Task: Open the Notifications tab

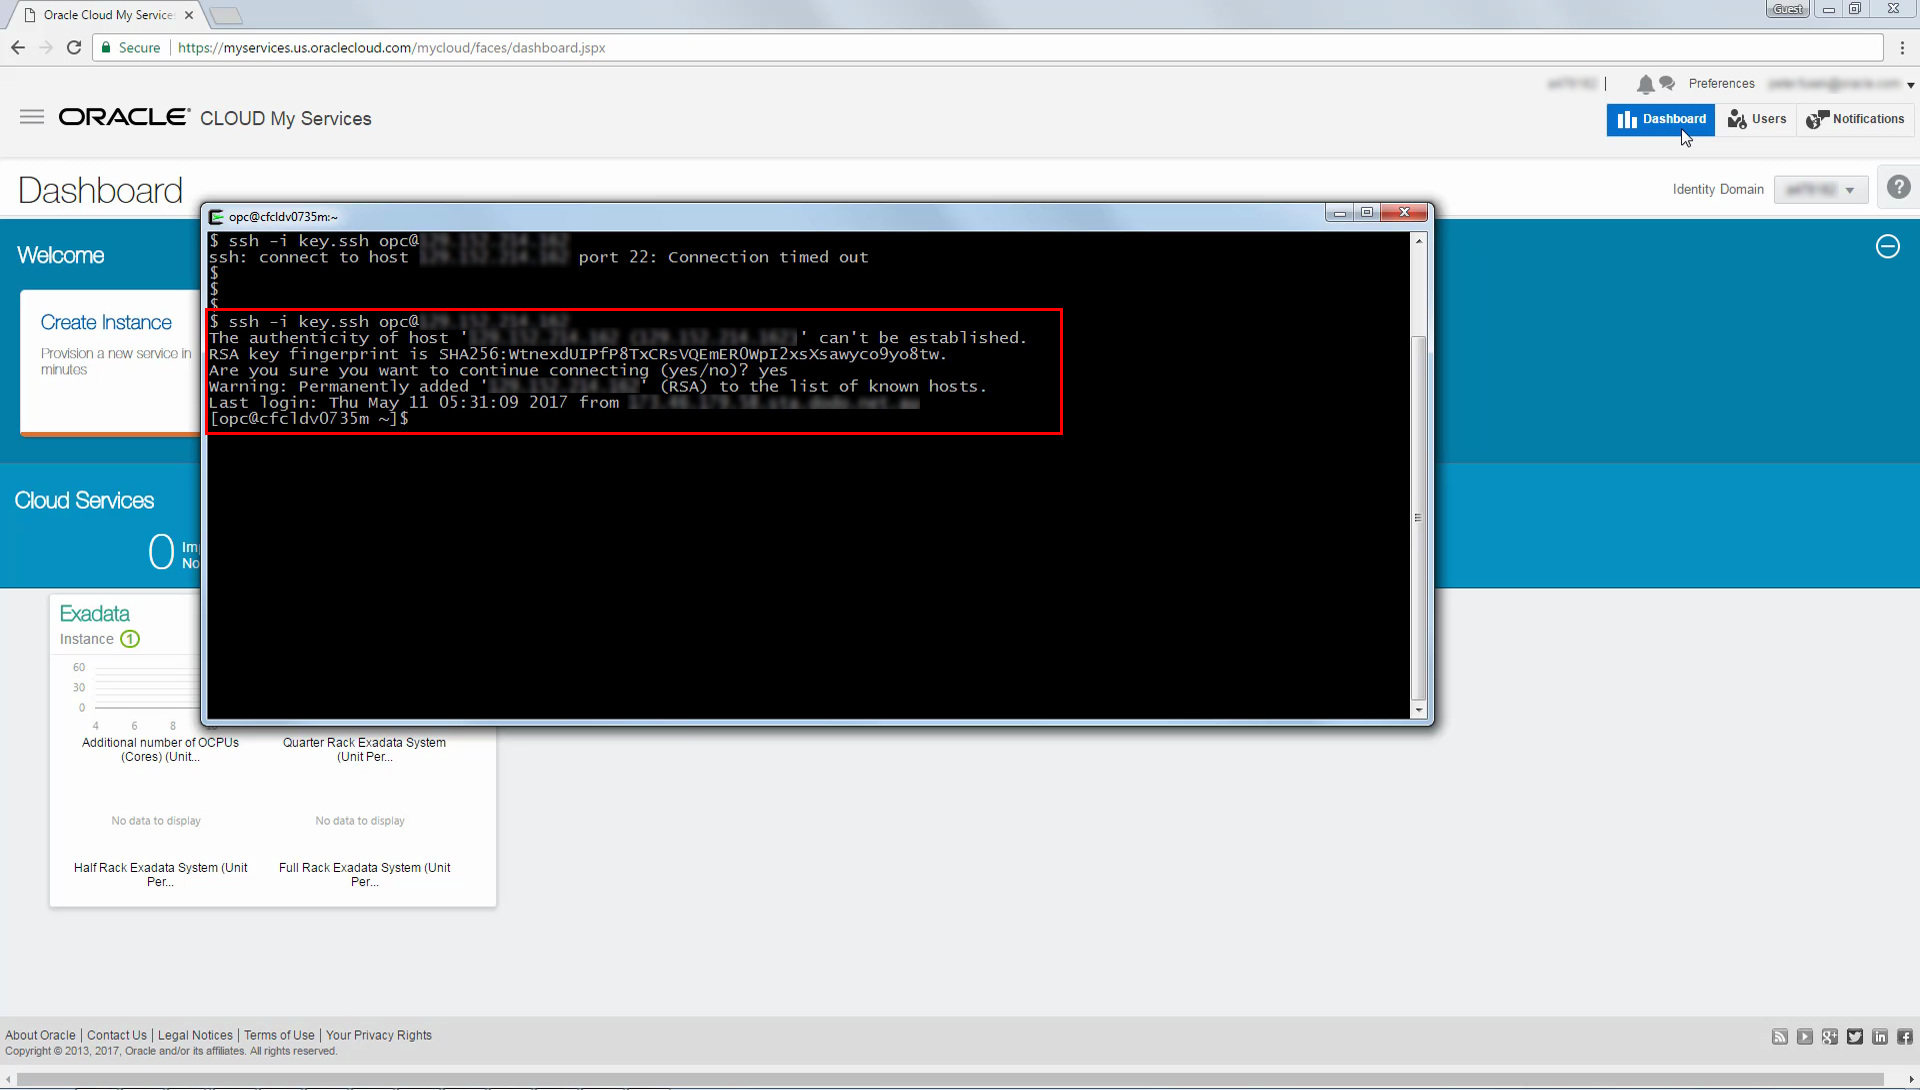Action: click(1855, 119)
